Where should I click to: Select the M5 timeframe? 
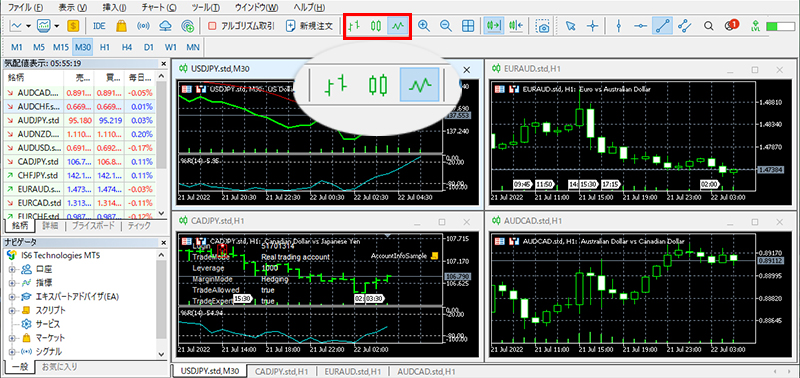[x=39, y=47]
